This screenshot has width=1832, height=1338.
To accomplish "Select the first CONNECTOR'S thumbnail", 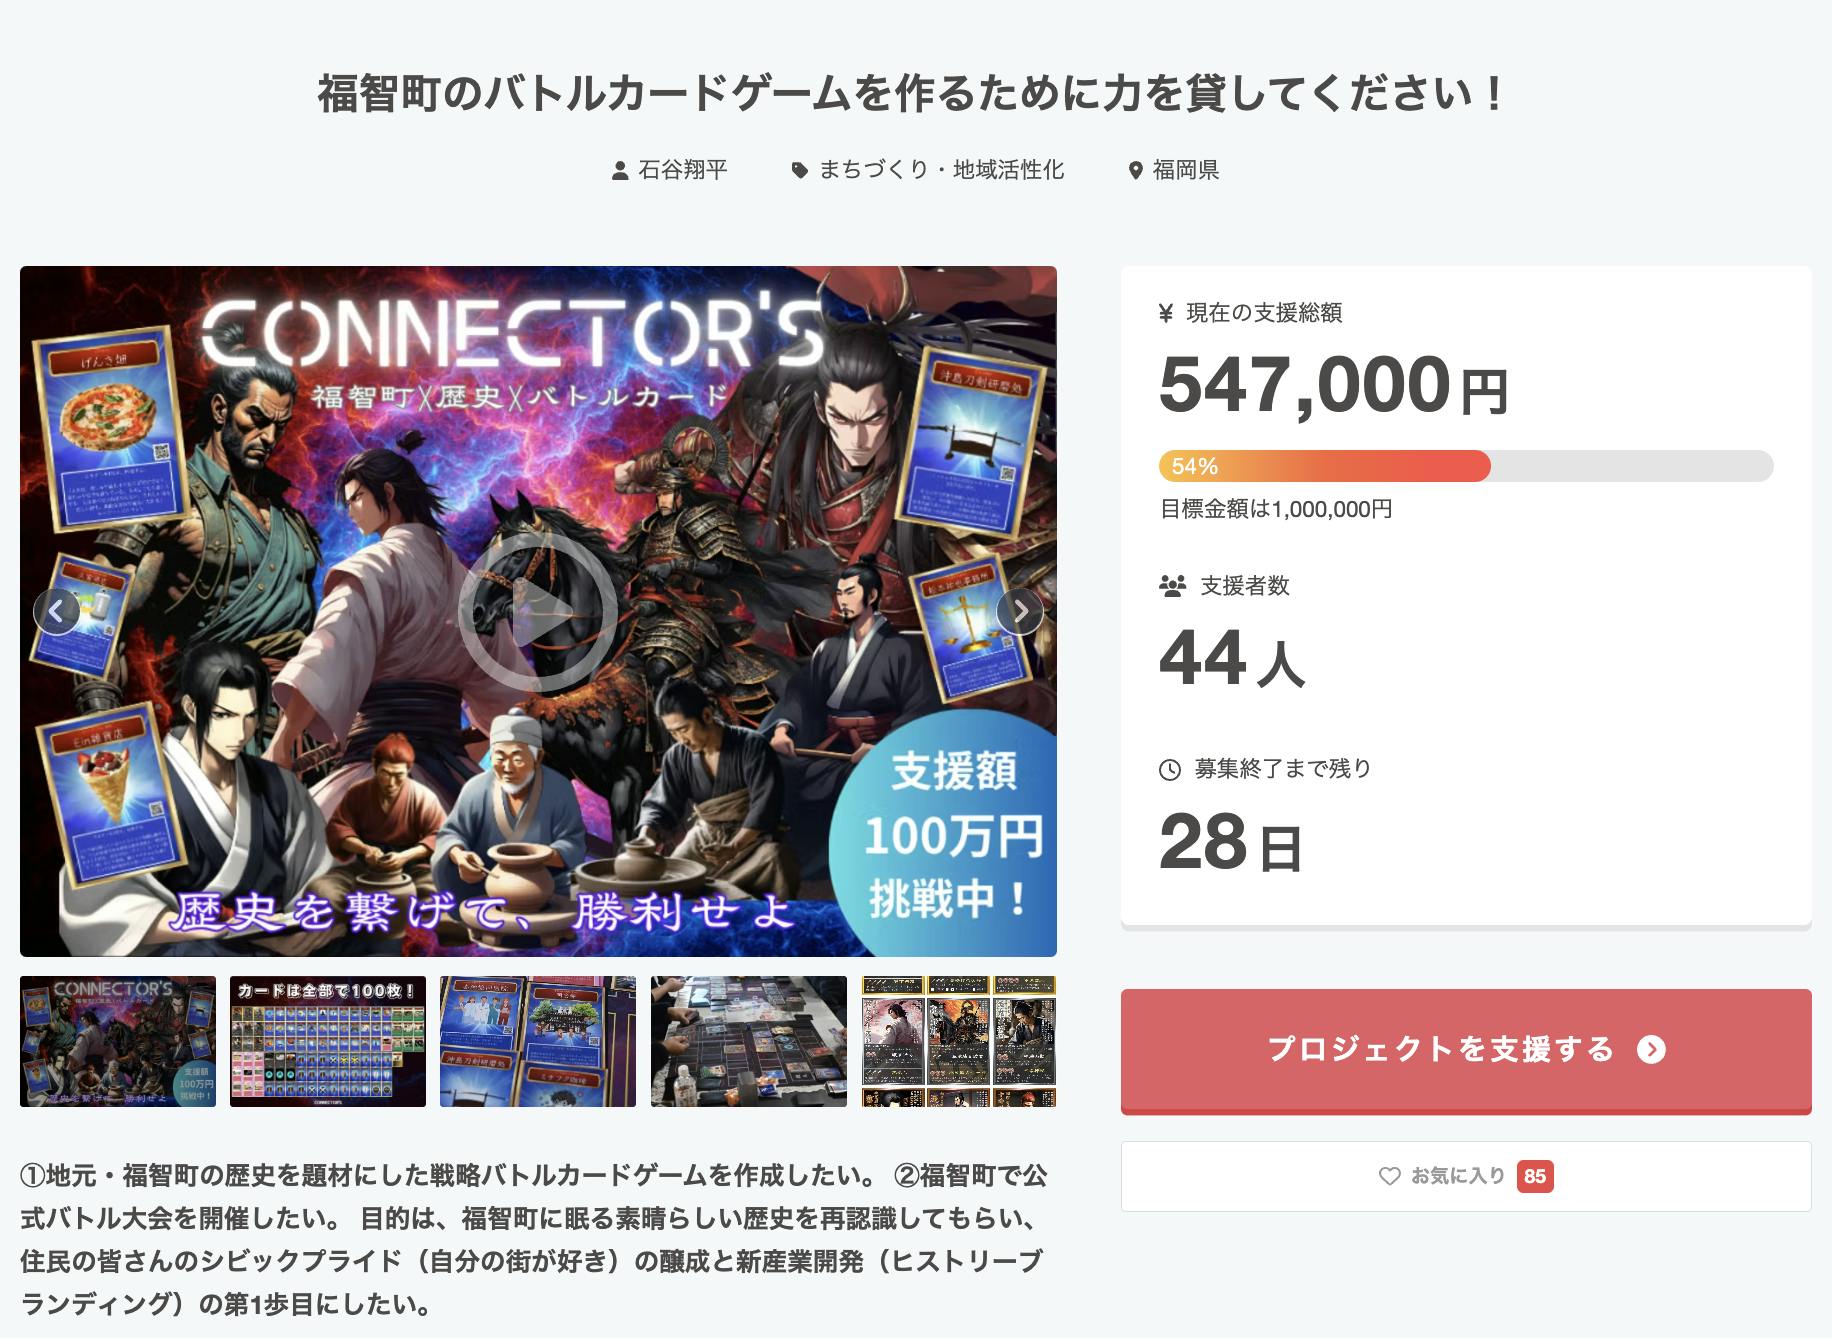I will (118, 1041).
